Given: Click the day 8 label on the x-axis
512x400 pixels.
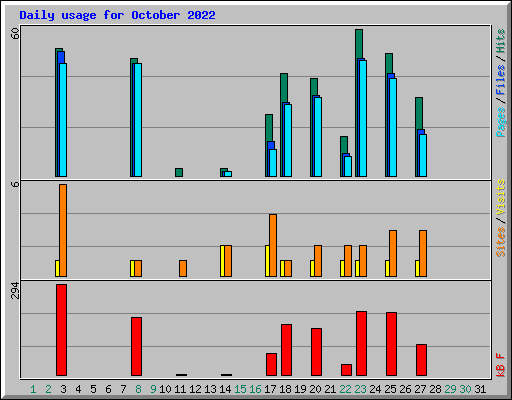Looking at the screenshot, I should point(138,389).
